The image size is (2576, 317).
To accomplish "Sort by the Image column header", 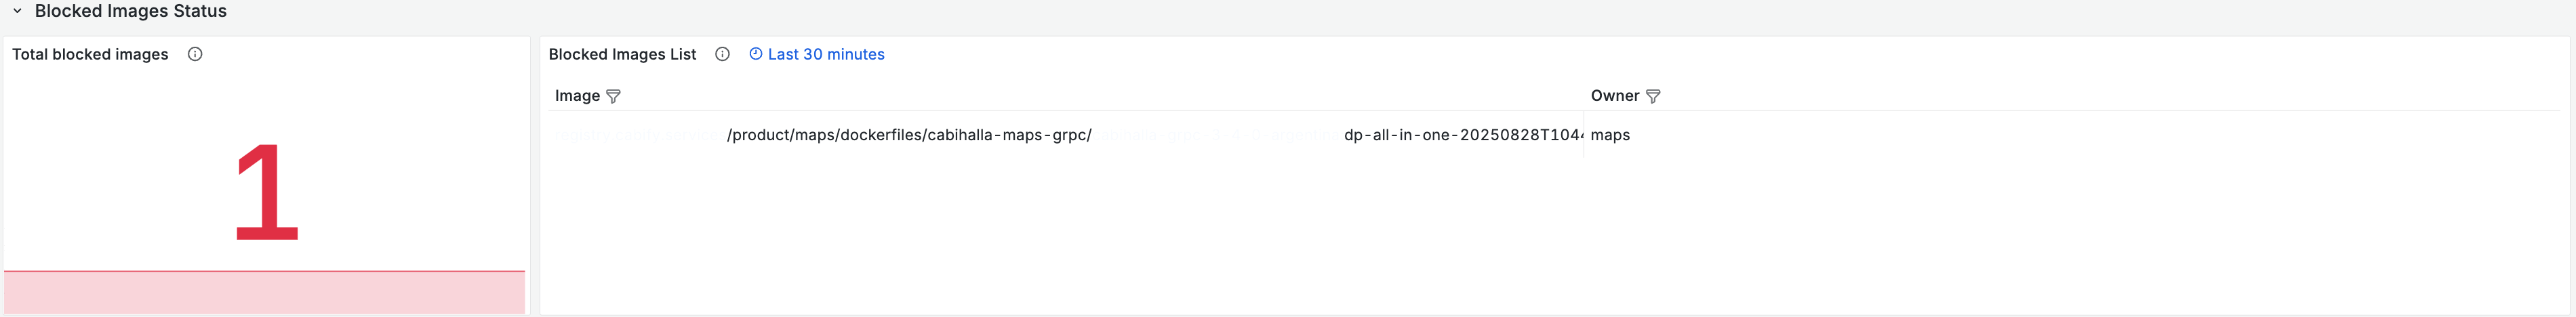I will pyautogui.click(x=577, y=96).
